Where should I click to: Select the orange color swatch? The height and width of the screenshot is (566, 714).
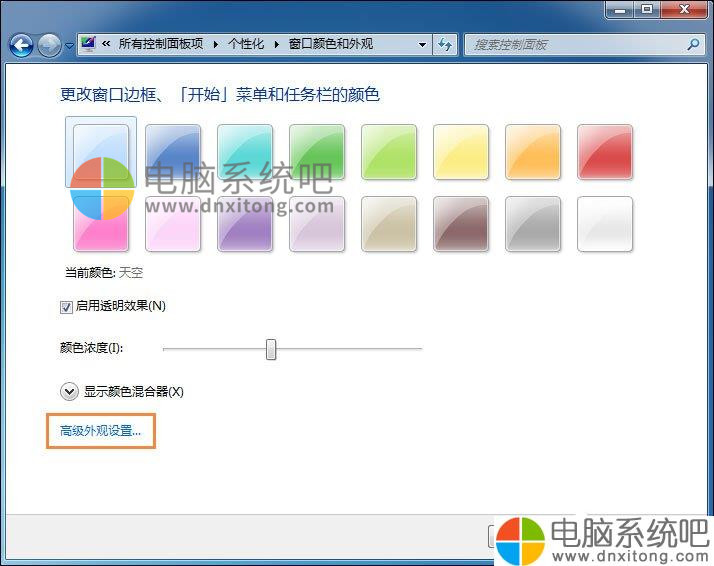pyautogui.click(x=533, y=152)
